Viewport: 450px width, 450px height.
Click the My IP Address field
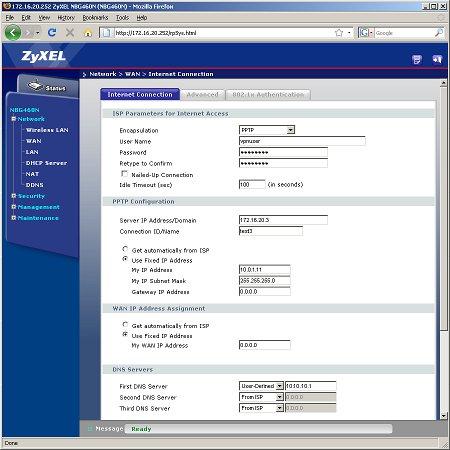click(x=265, y=269)
